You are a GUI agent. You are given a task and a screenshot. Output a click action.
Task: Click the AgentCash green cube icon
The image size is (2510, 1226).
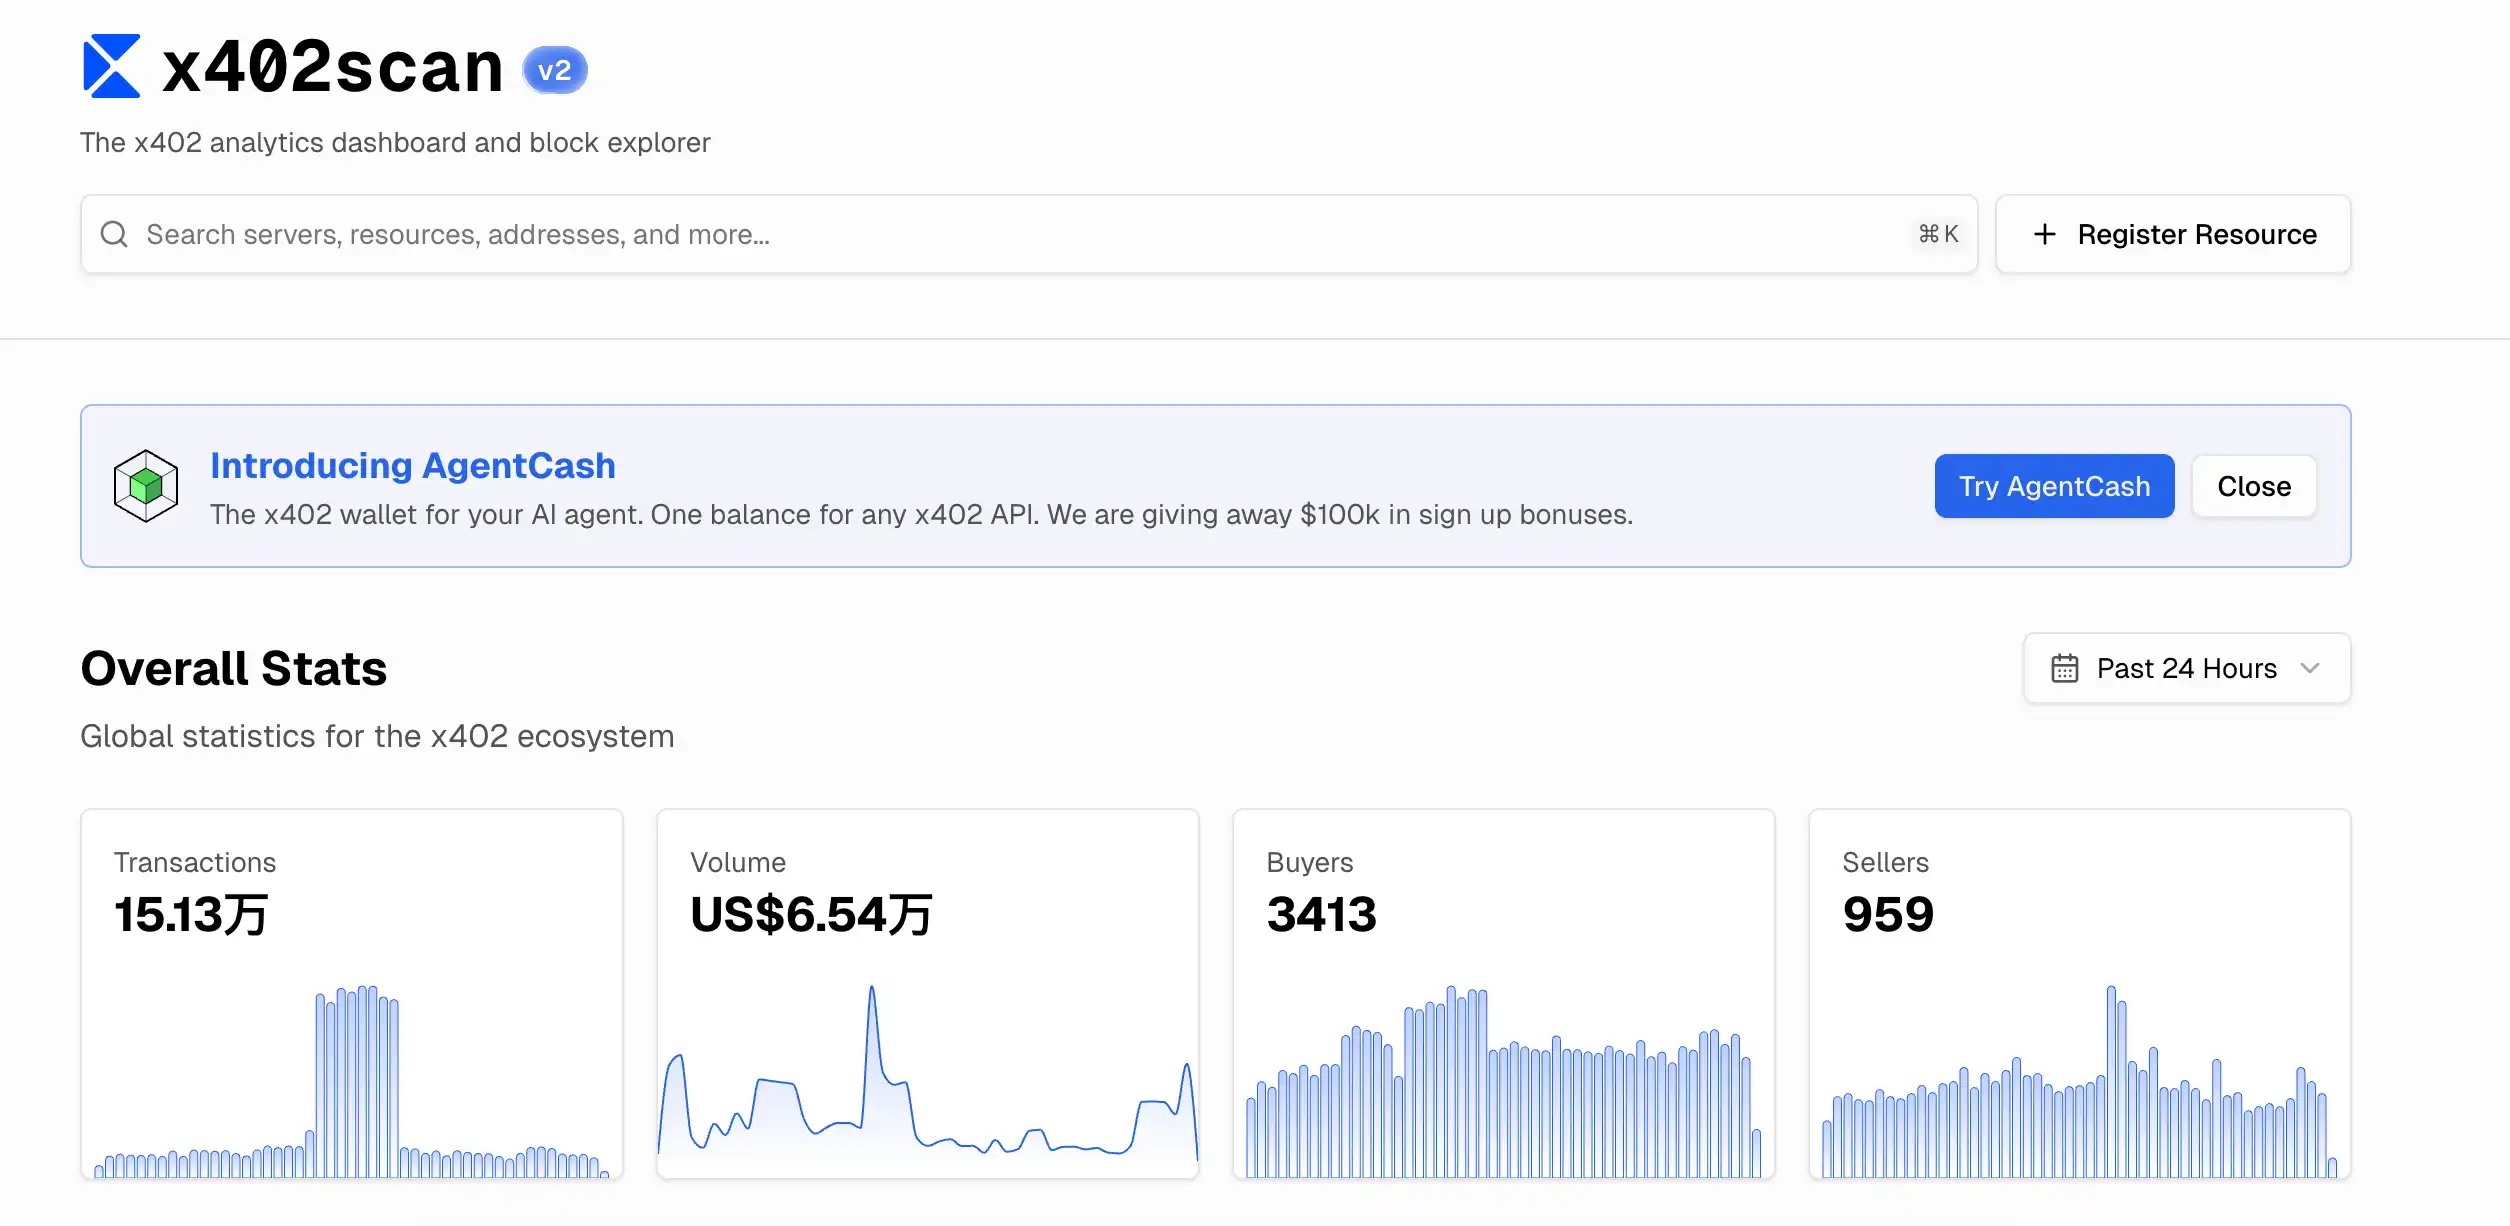point(146,486)
